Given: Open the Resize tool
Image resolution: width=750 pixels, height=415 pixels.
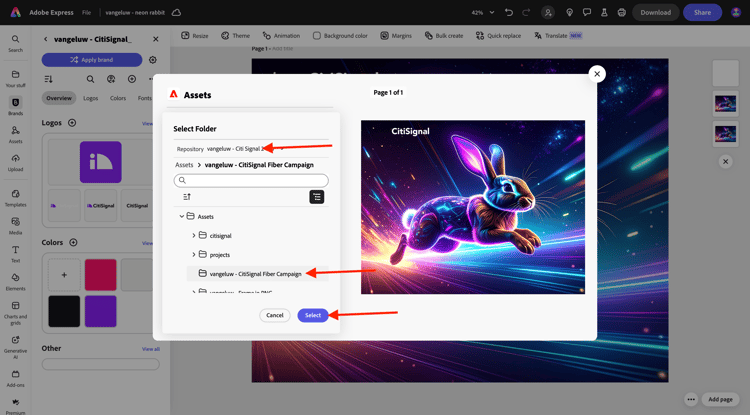Looking at the screenshot, I should point(195,35).
